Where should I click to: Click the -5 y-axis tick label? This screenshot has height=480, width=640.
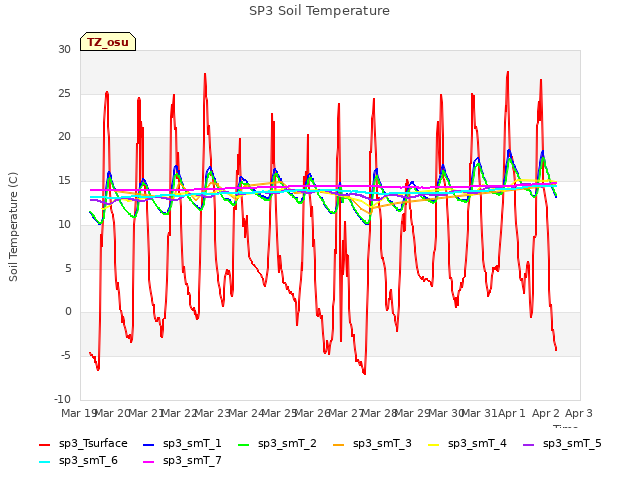66,356
